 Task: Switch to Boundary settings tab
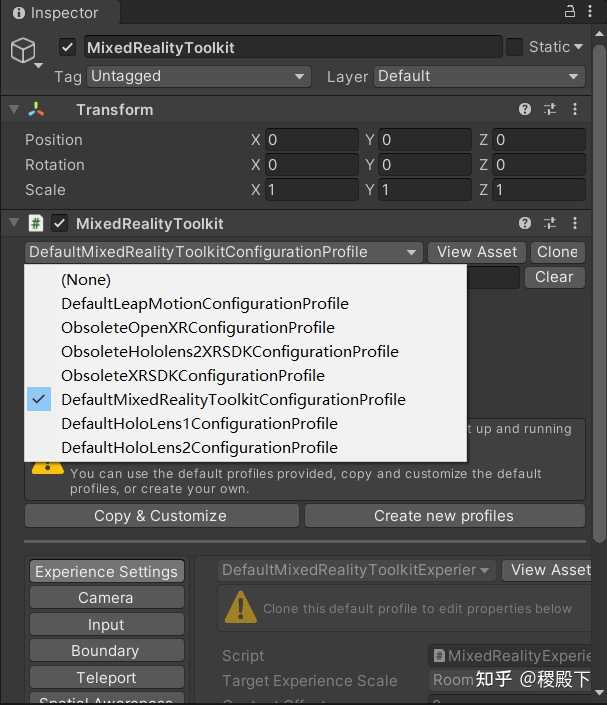tap(107, 651)
